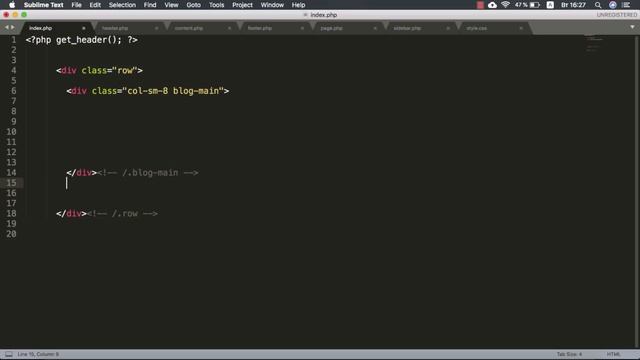Click the /.row comment on line 18

pyautogui.click(x=122, y=213)
